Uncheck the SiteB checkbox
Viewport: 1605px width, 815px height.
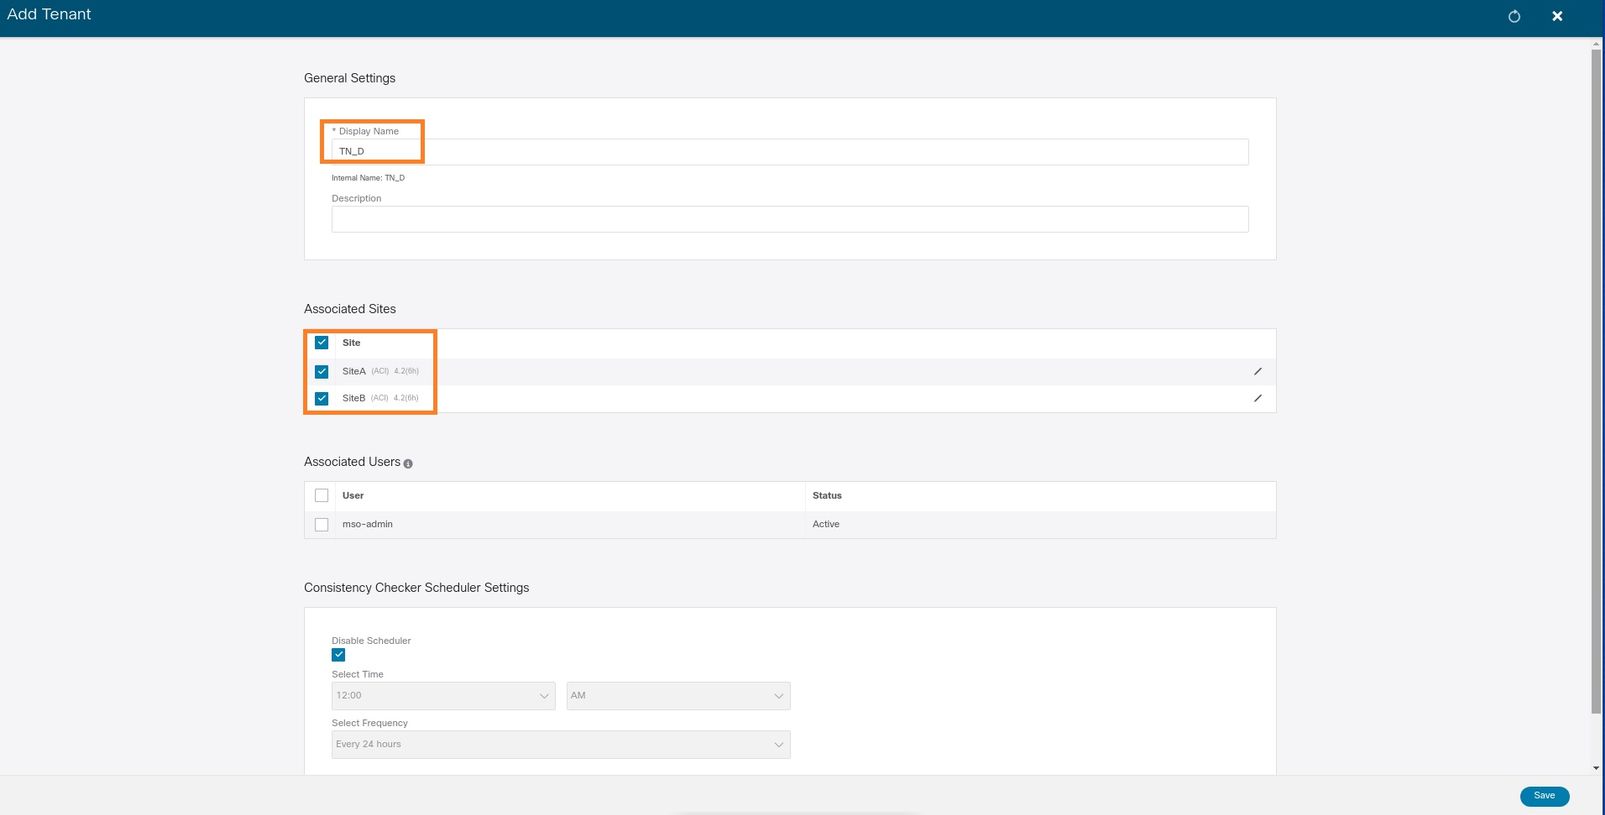click(x=321, y=398)
